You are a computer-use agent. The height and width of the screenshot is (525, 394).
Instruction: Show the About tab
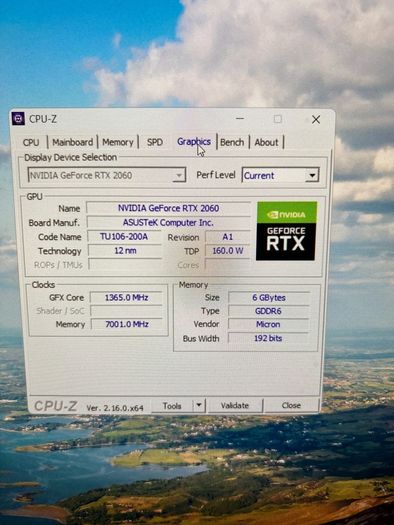pyautogui.click(x=266, y=142)
